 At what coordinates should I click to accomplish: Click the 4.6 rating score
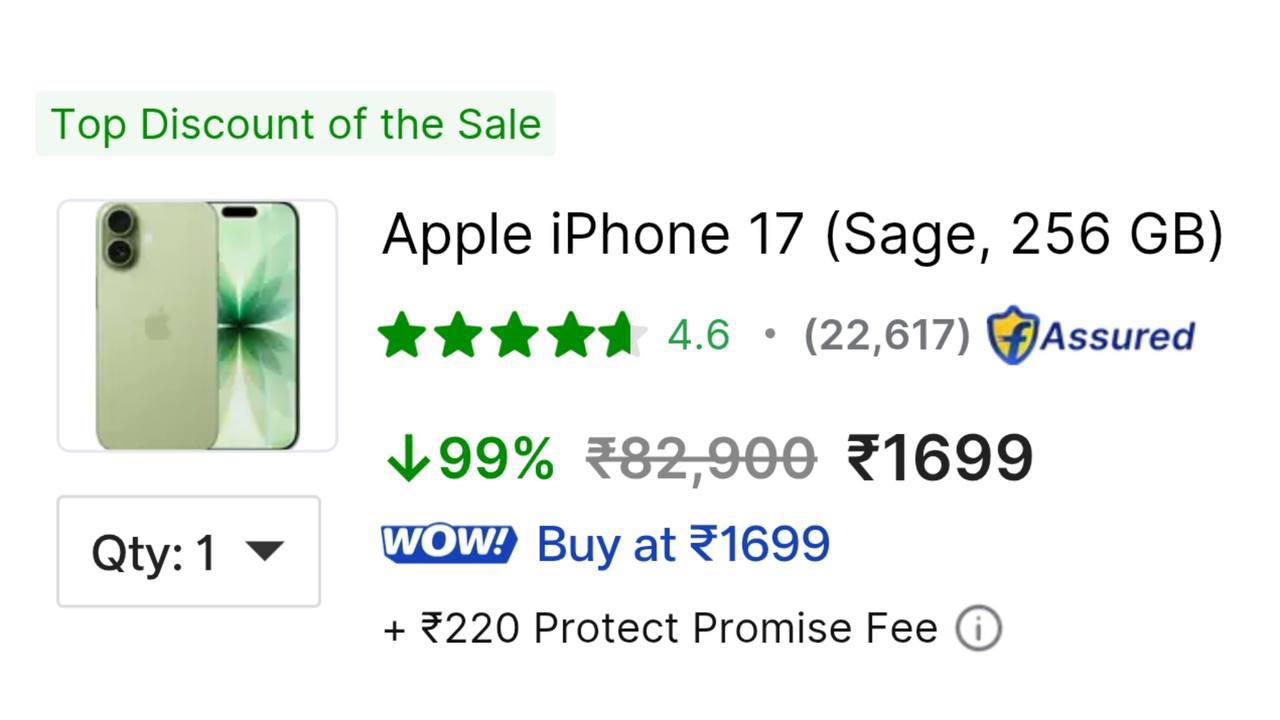pos(698,335)
